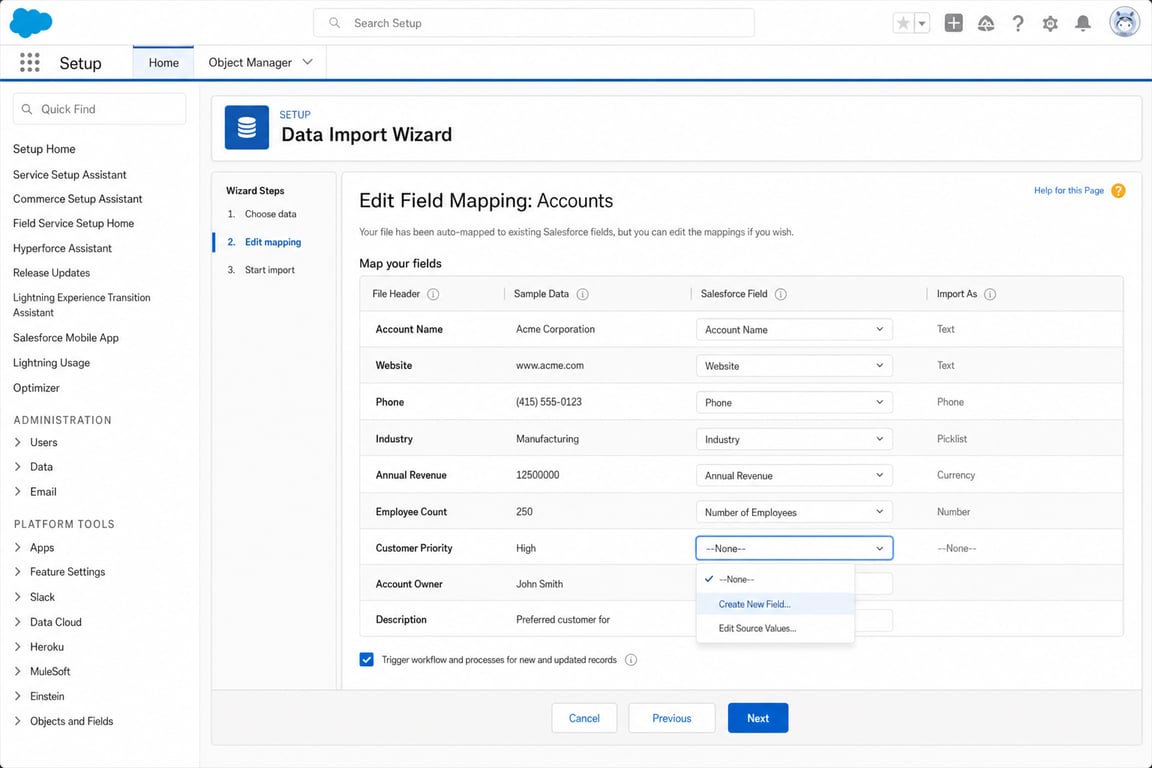
Task: Click the magnifier icon in Quick Find
Action: pos(27,110)
